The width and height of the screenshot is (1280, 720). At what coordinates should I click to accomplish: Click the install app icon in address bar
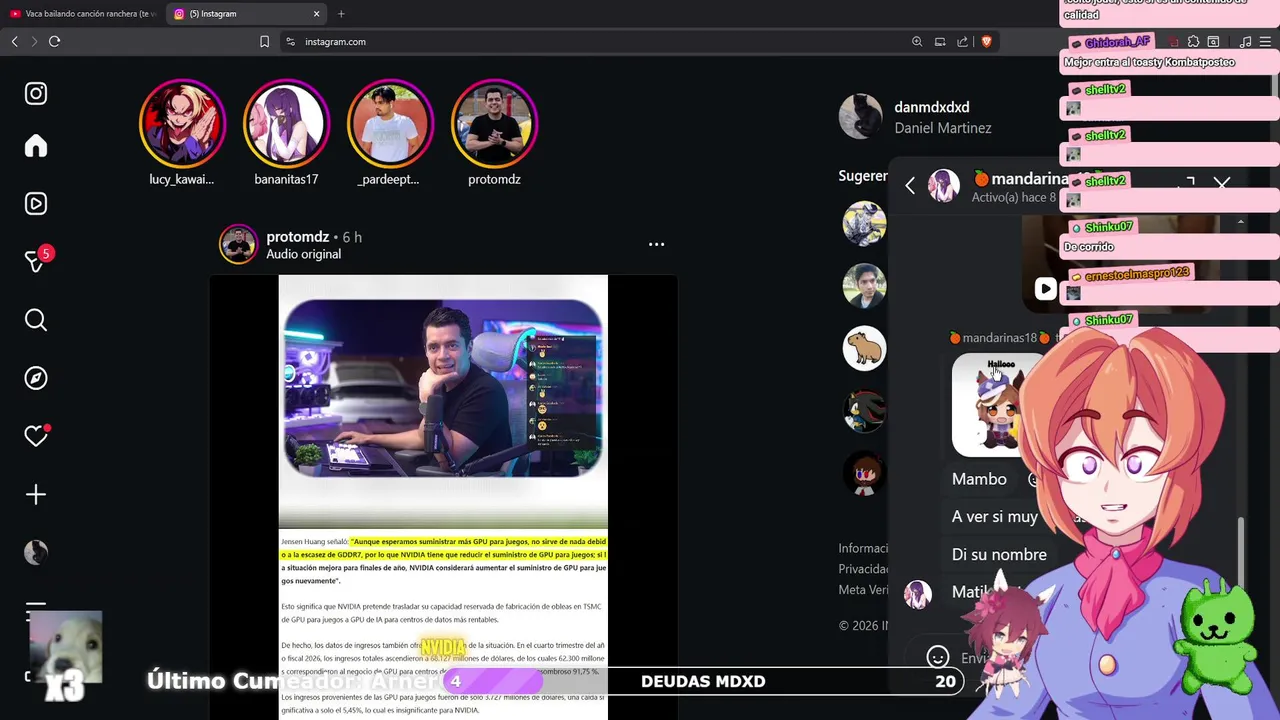pos(940,41)
